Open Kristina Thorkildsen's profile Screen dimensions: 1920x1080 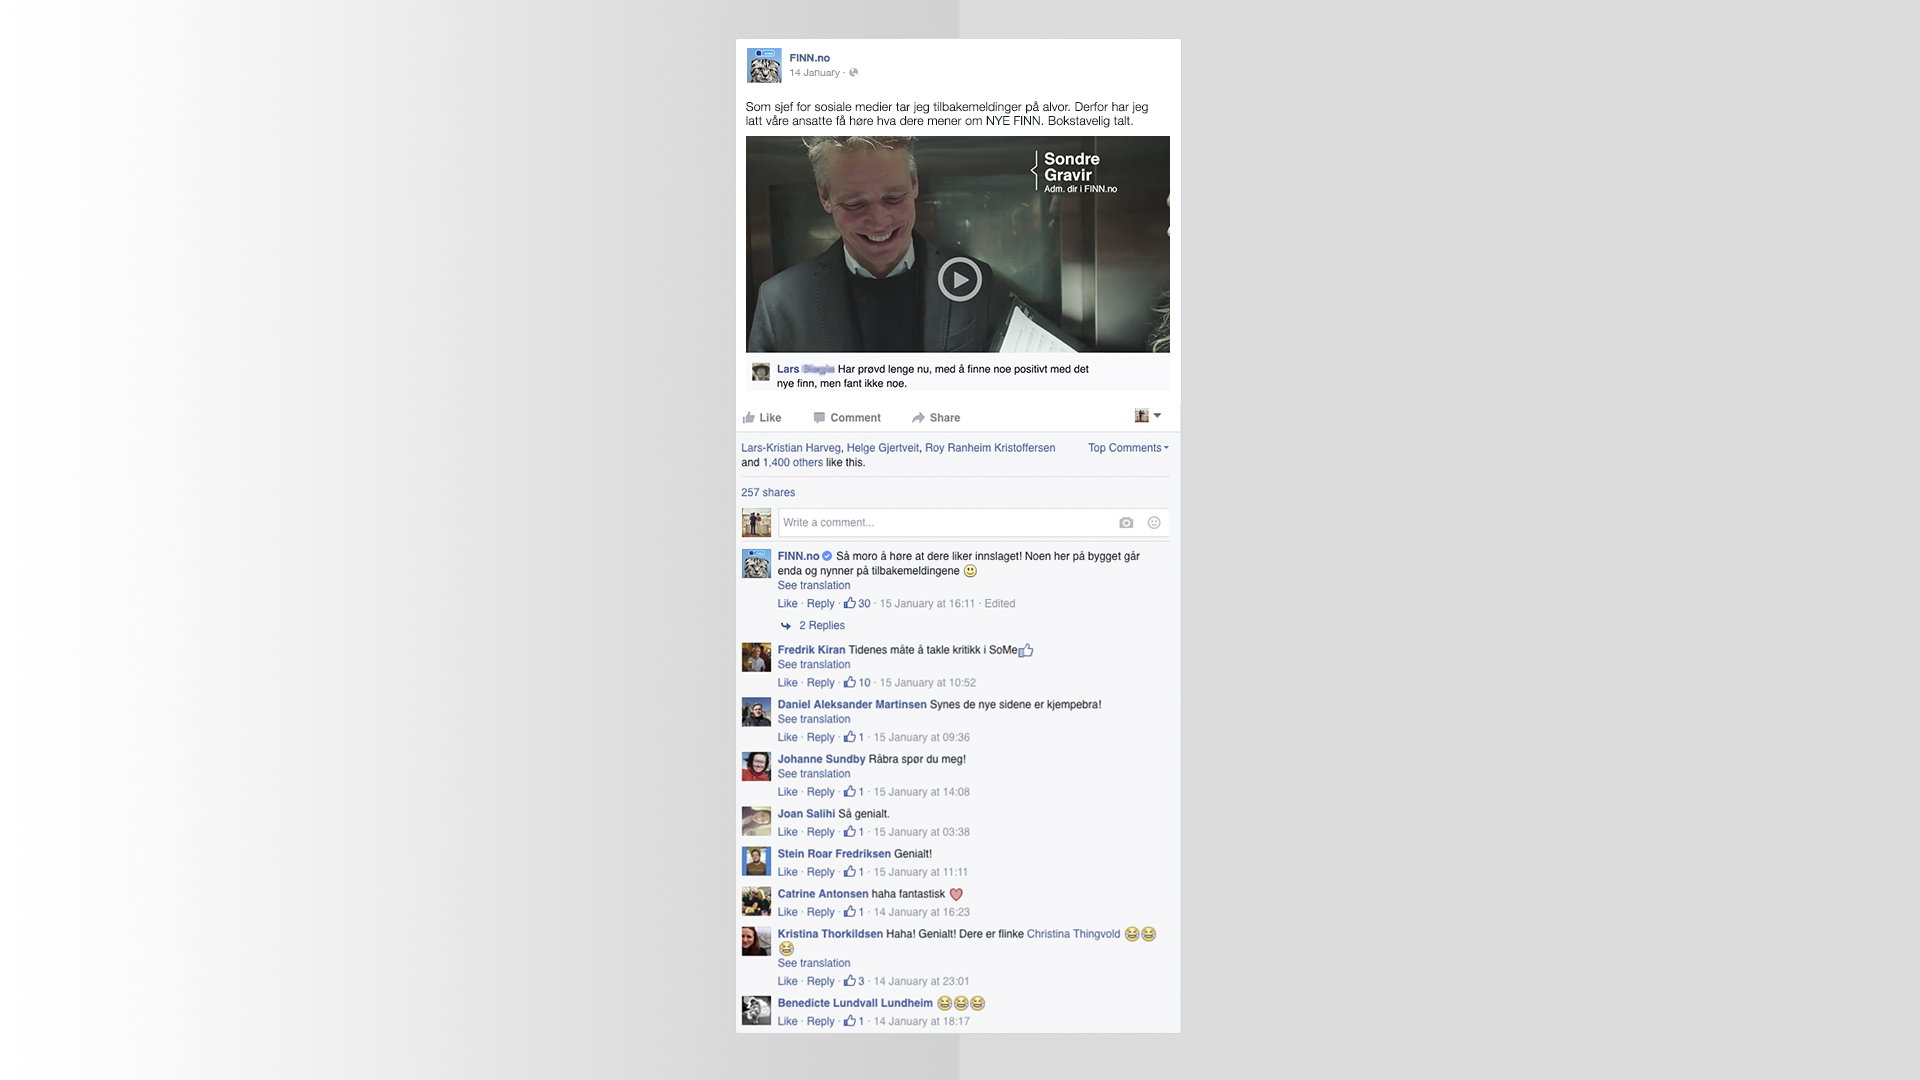830,934
